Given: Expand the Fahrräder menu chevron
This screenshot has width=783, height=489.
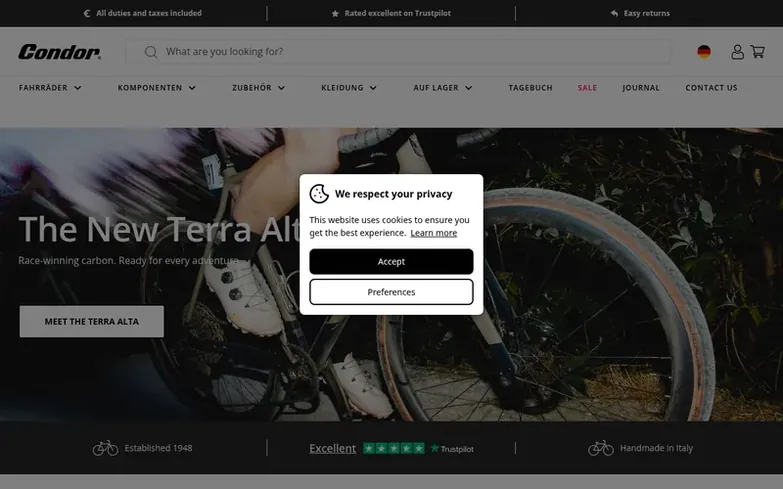Looking at the screenshot, I should point(78,88).
